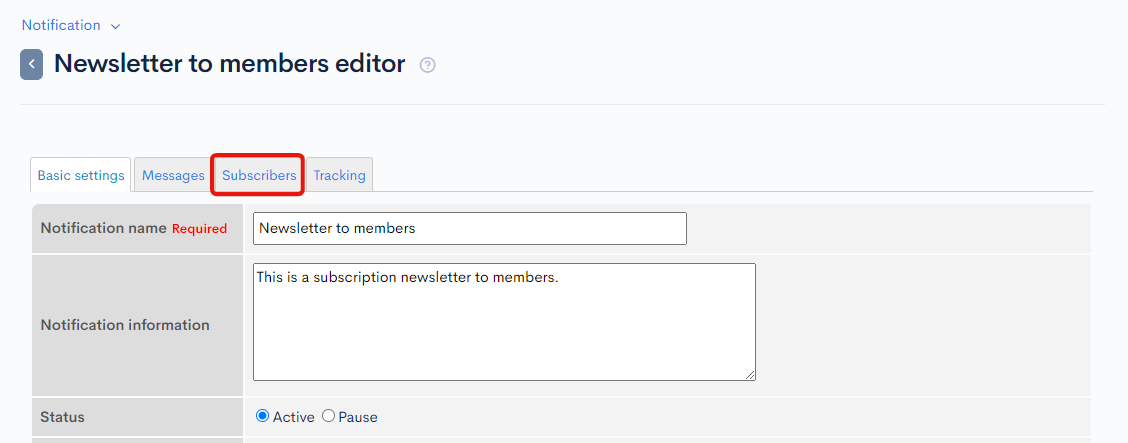Viewport: 1128px width, 443px height.
Task: Click the Newsletter to members editor heading
Action: 229,63
